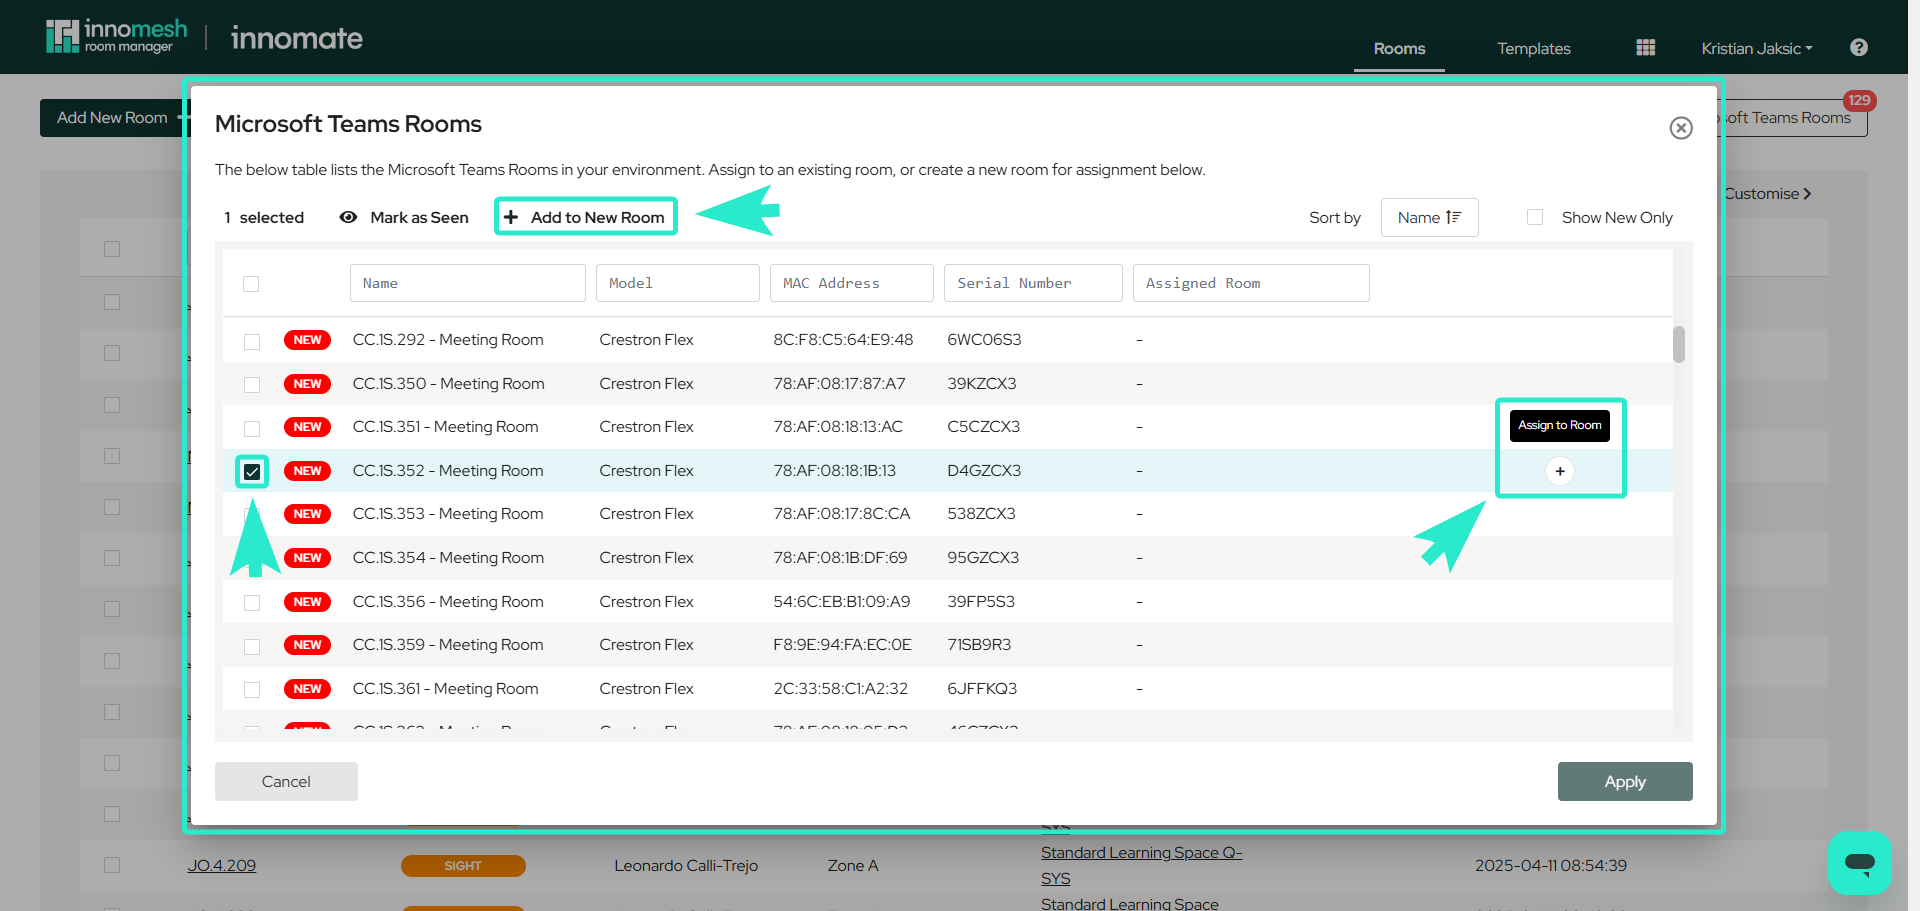
Task: Switch to the Templates tab
Action: pos(1533,48)
